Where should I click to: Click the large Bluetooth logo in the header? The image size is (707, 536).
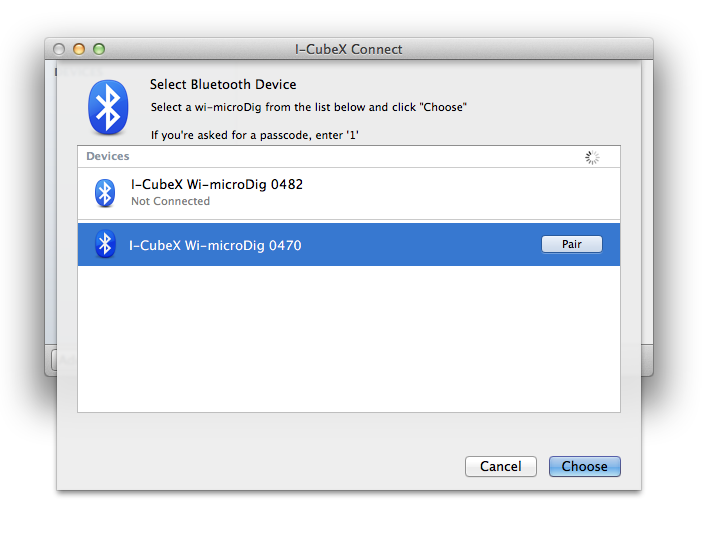108,107
